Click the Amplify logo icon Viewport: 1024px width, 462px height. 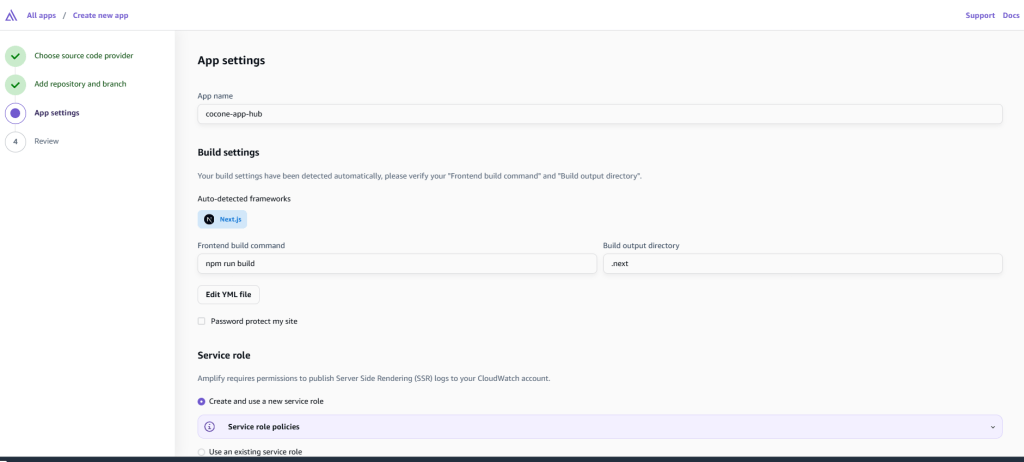point(11,15)
